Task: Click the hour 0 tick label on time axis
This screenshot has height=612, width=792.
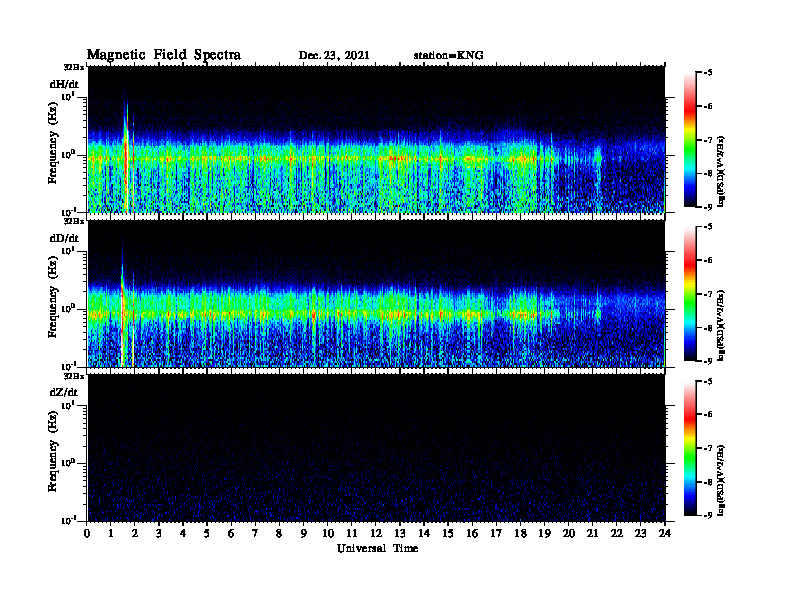Action: [87, 533]
